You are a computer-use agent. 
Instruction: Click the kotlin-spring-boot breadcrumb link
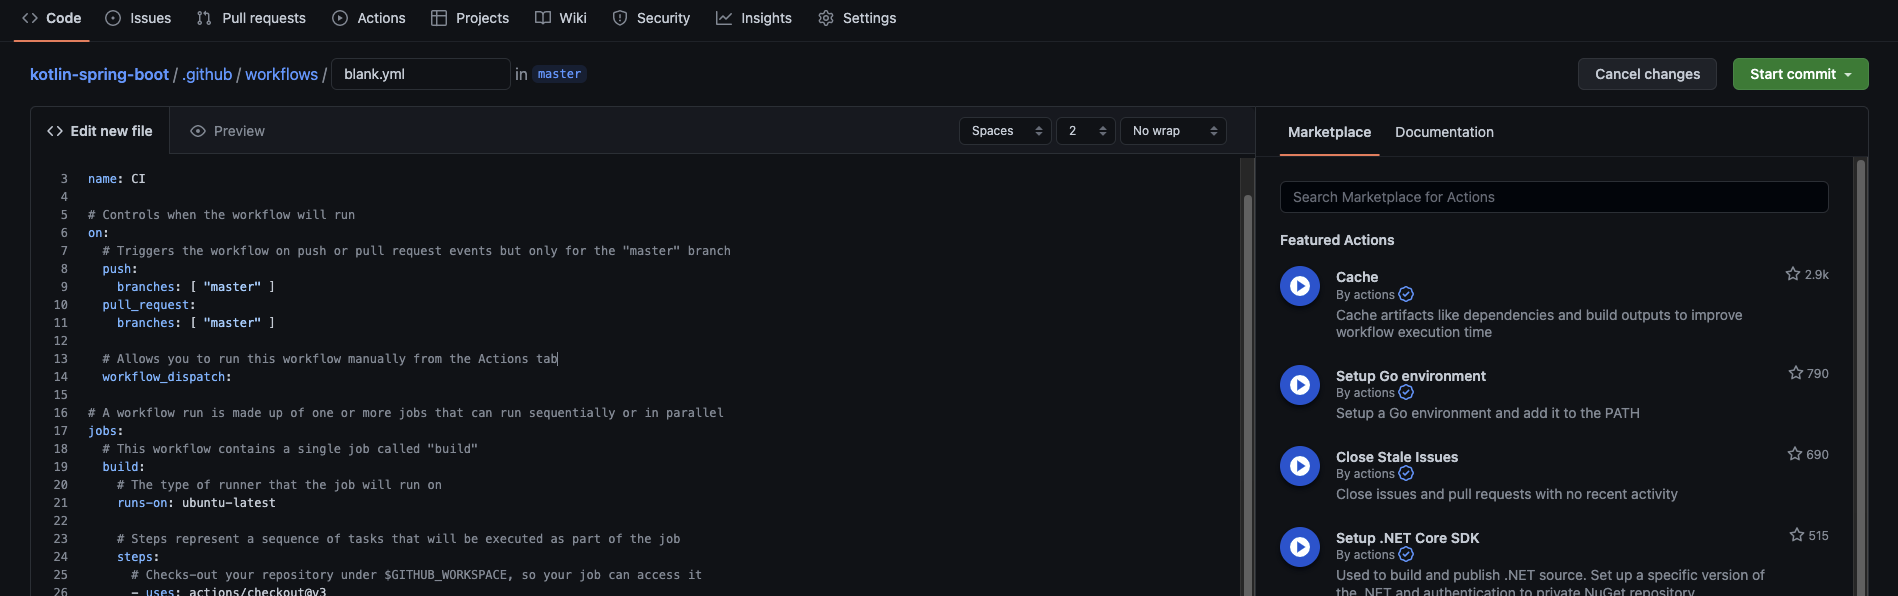(x=99, y=74)
